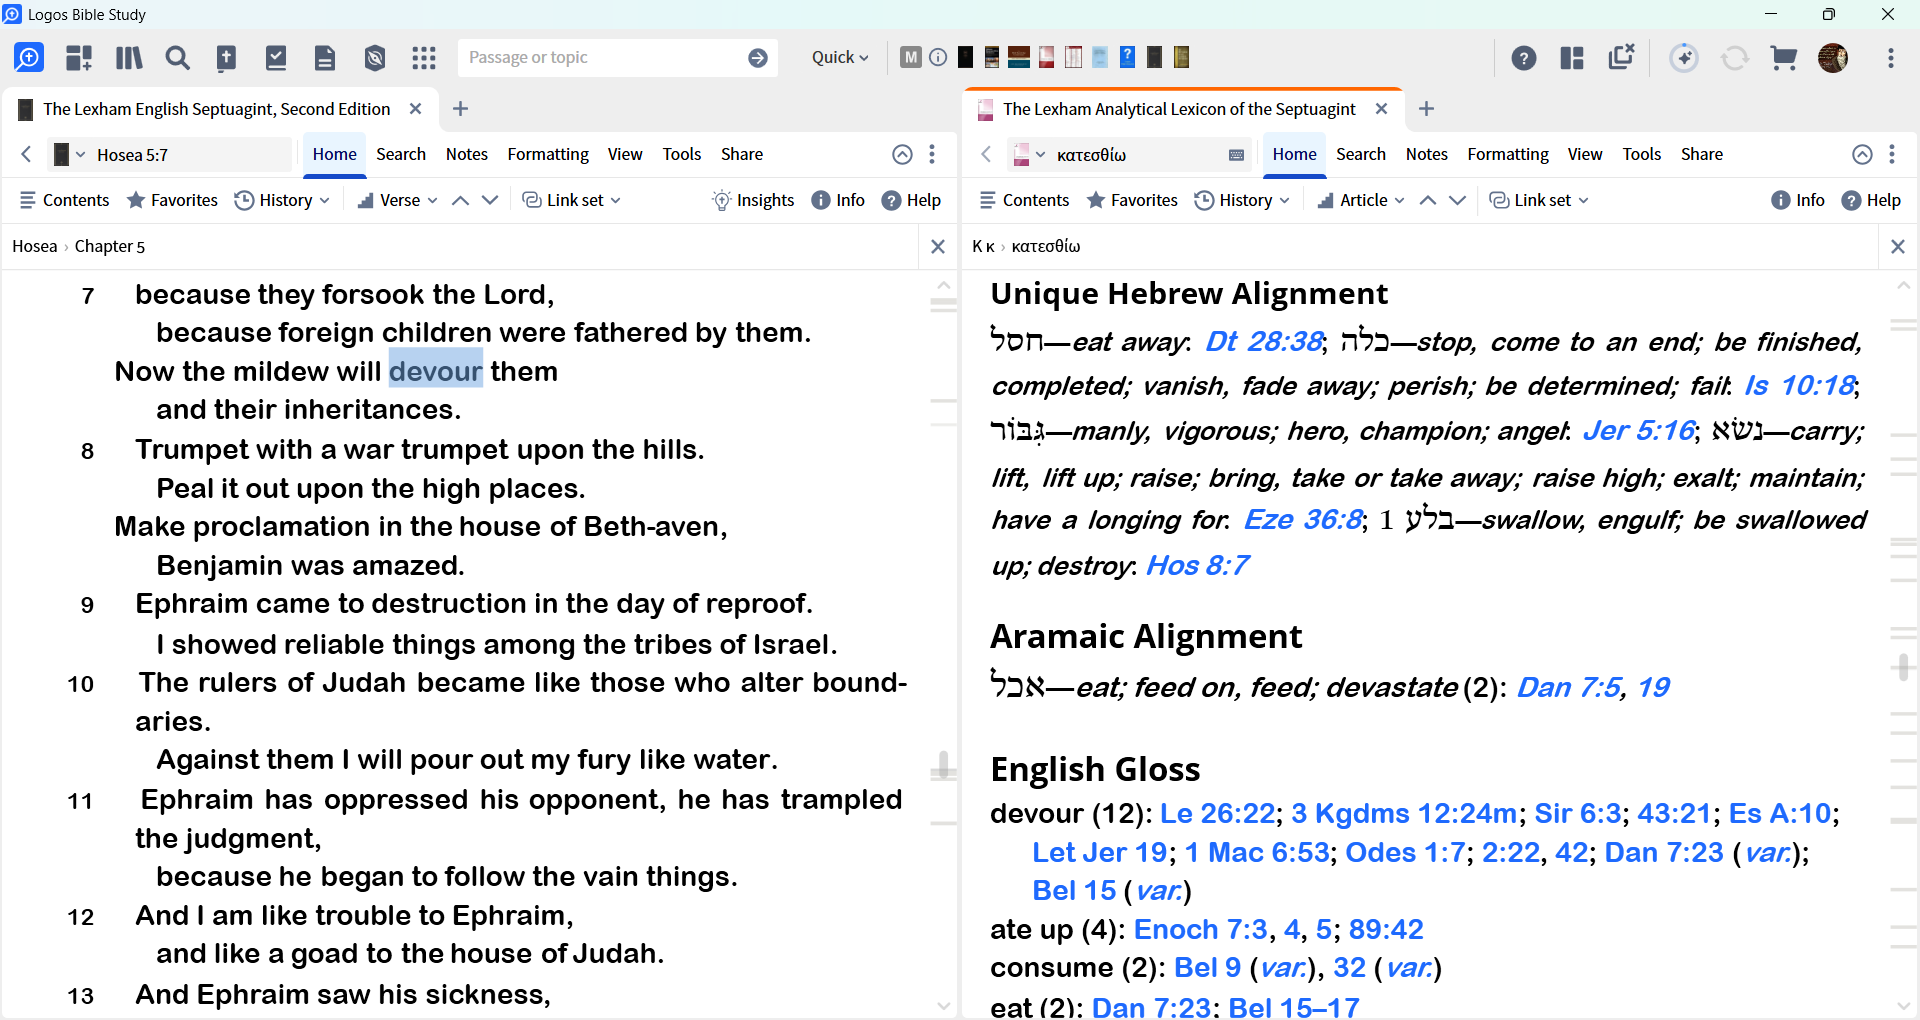
Task: Collapse the Septuagint toolbar with the up-circle icon
Action: (x=902, y=154)
